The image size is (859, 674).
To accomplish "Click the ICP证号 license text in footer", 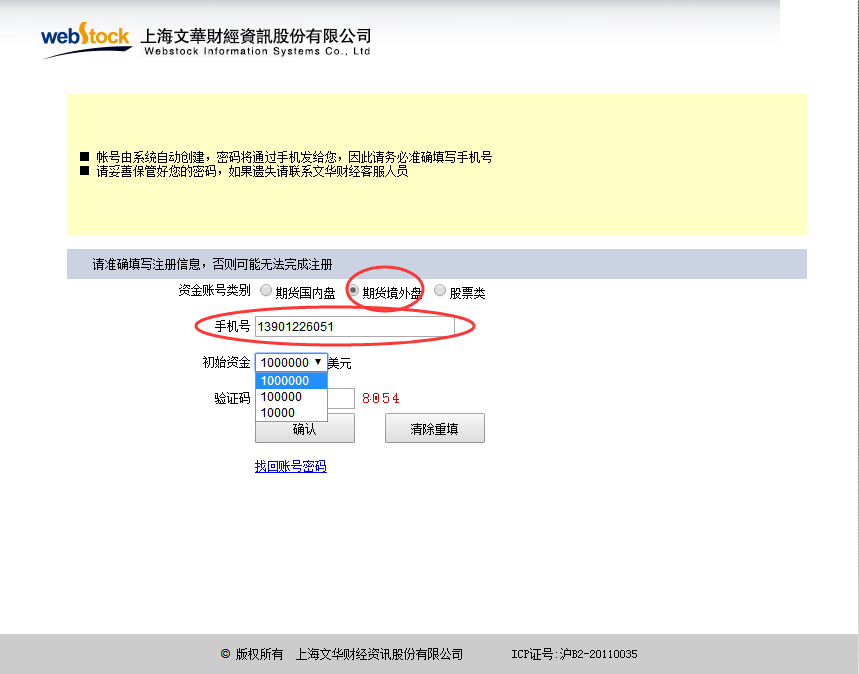I will 574,654.
